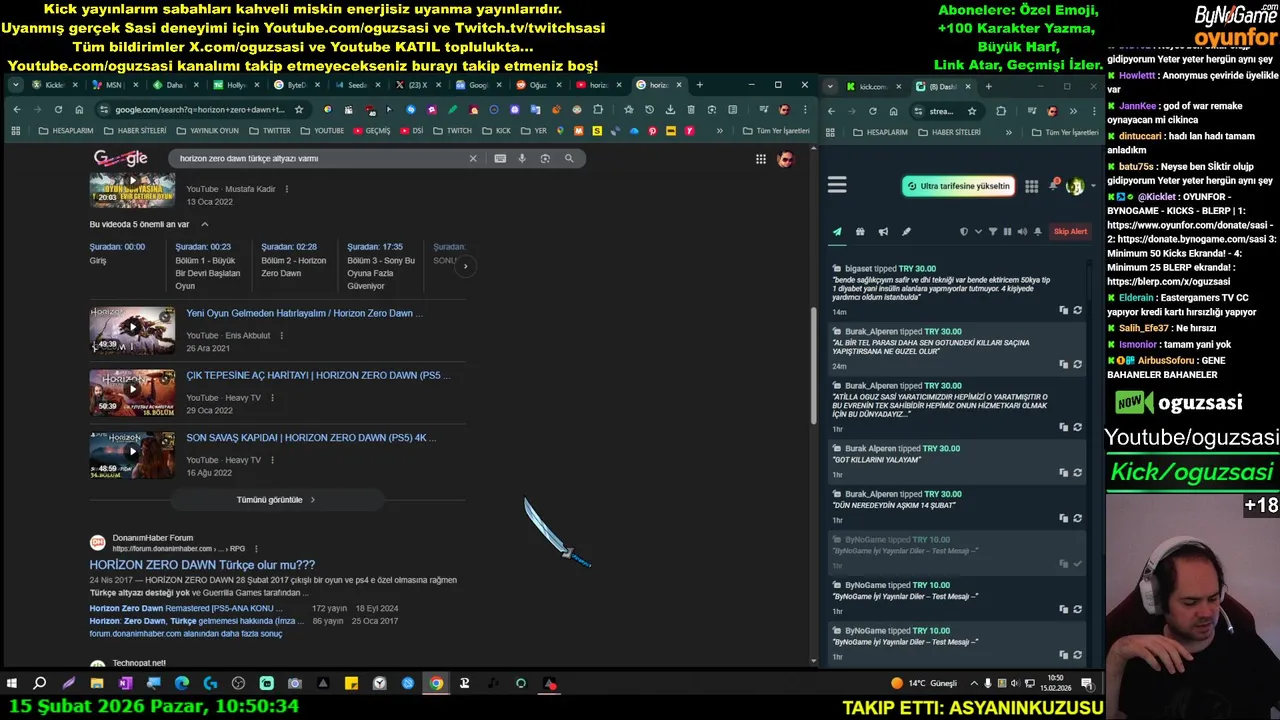Reload the Google search page
Viewport: 1280px width, 720px height.
58,110
